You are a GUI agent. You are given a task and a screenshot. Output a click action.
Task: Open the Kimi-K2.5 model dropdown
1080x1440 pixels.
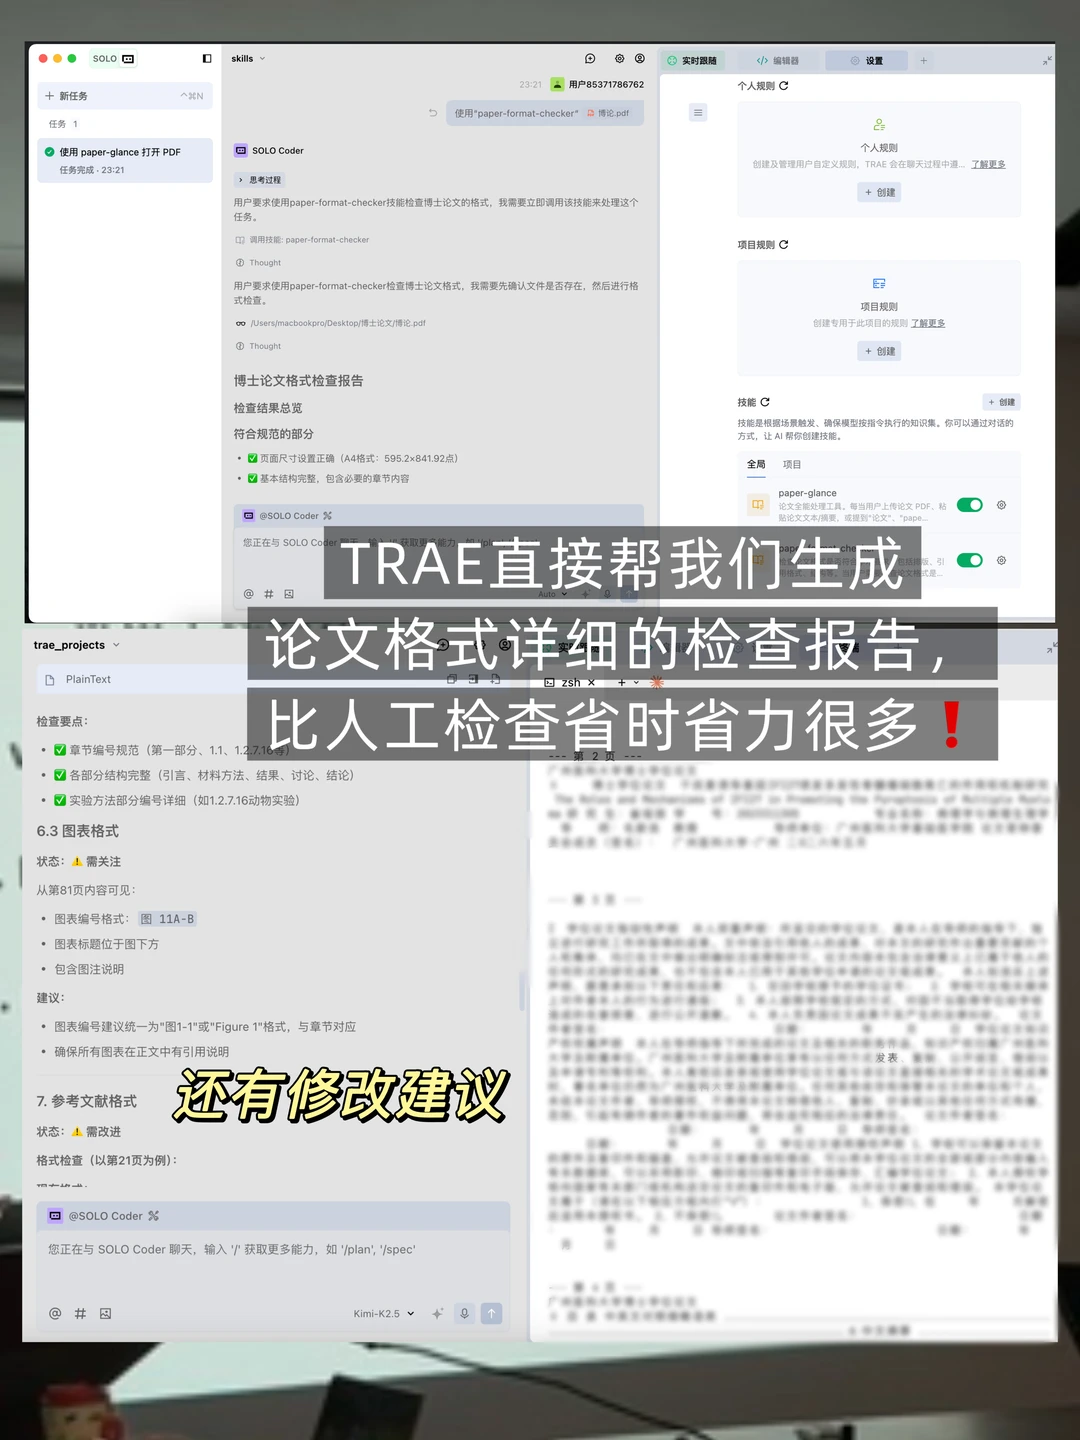(383, 1314)
